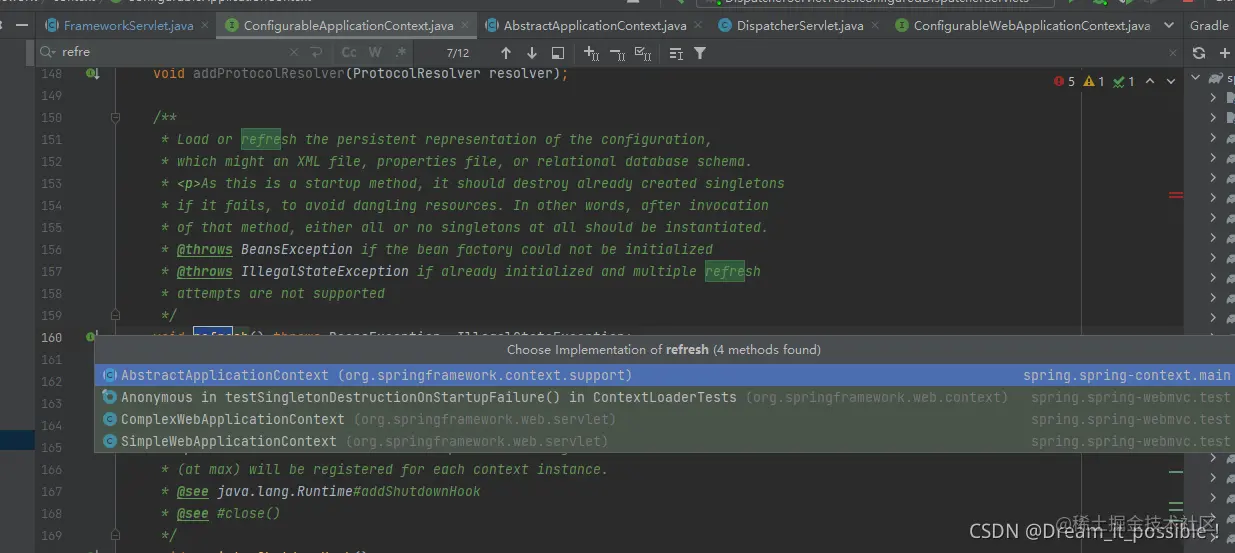Click the highlighted 'refresh' on line 157
1235x553 pixels.
[733, 272]
